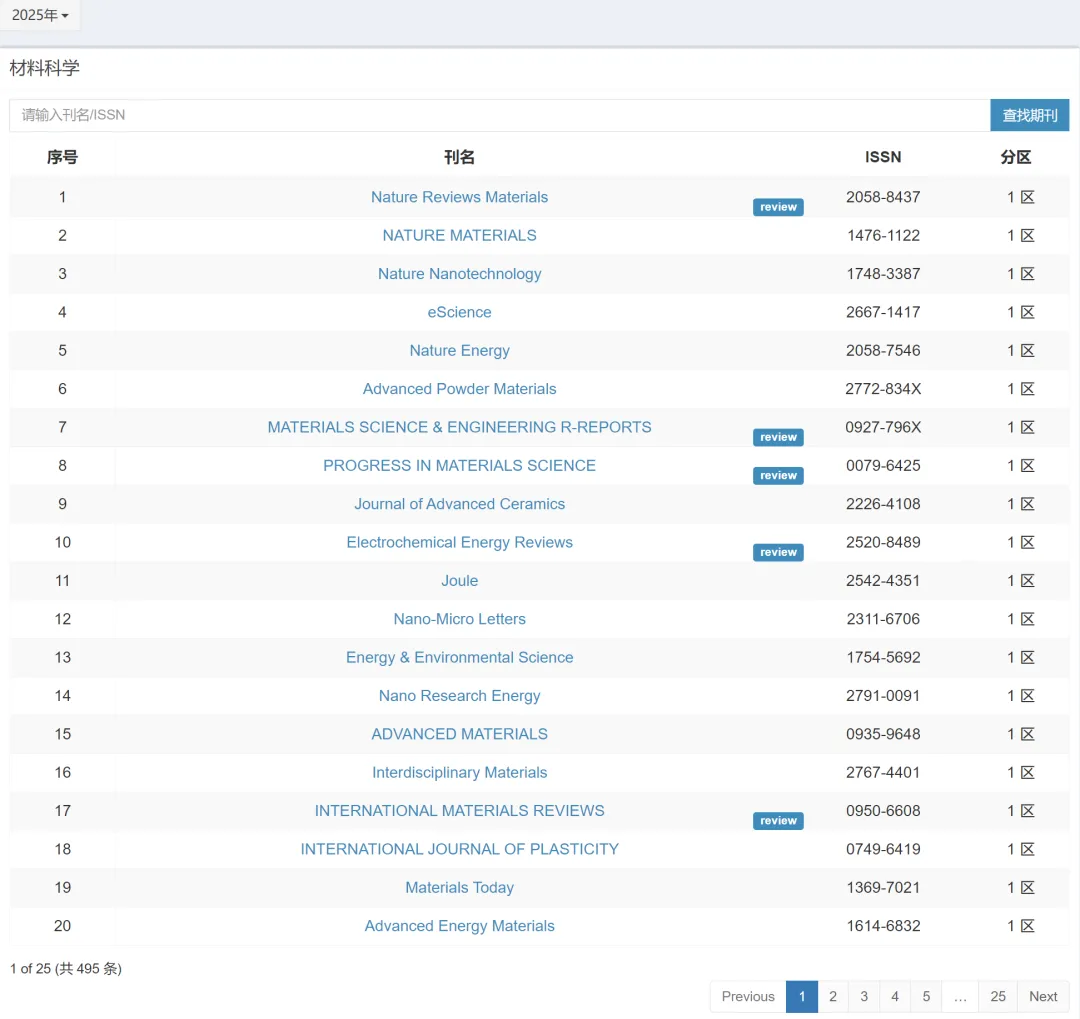Open Advanced Energy Materials journal link
1080x1019 pixels.
click(x=459, y=926)
